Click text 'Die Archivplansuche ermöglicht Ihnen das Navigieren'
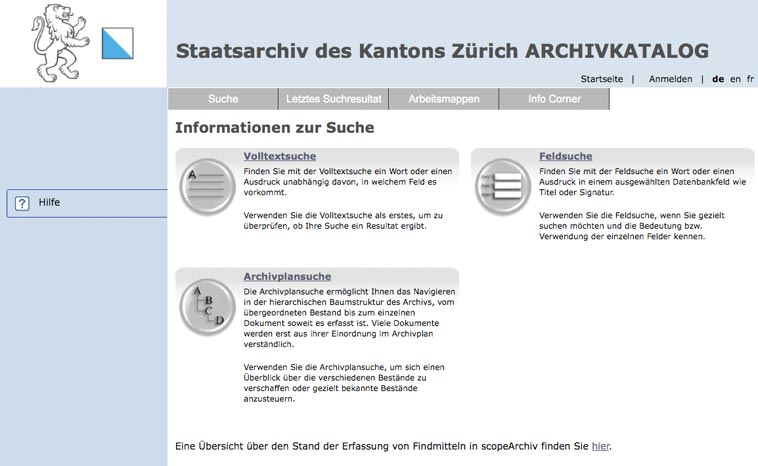Viewport: 758px width, 466px height. (x=349, y=291)
